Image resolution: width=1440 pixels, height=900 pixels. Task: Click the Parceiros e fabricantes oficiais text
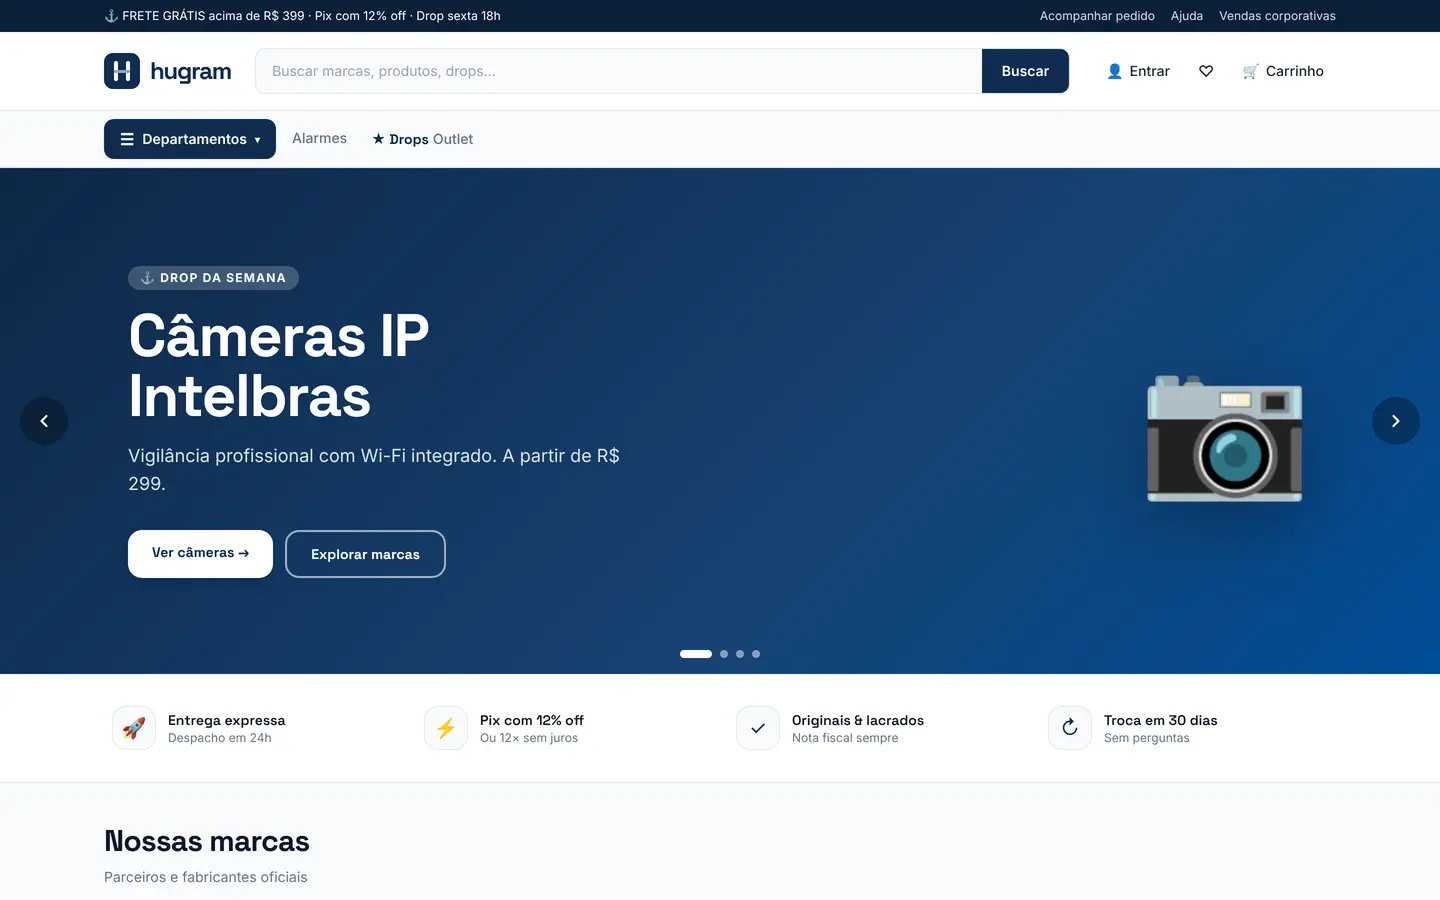point(206,877)
